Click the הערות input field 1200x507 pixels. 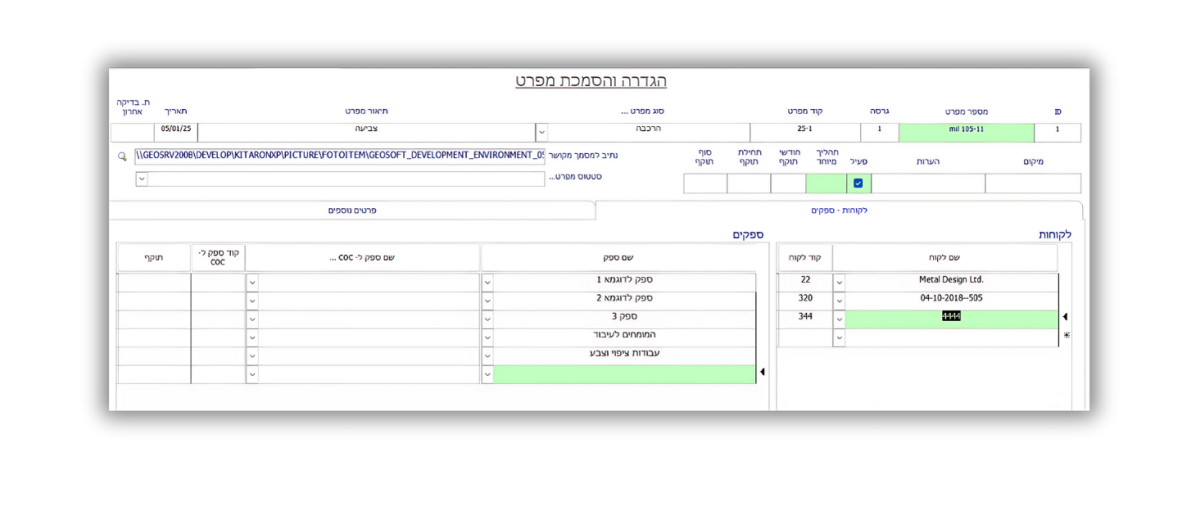coord(928,183)
